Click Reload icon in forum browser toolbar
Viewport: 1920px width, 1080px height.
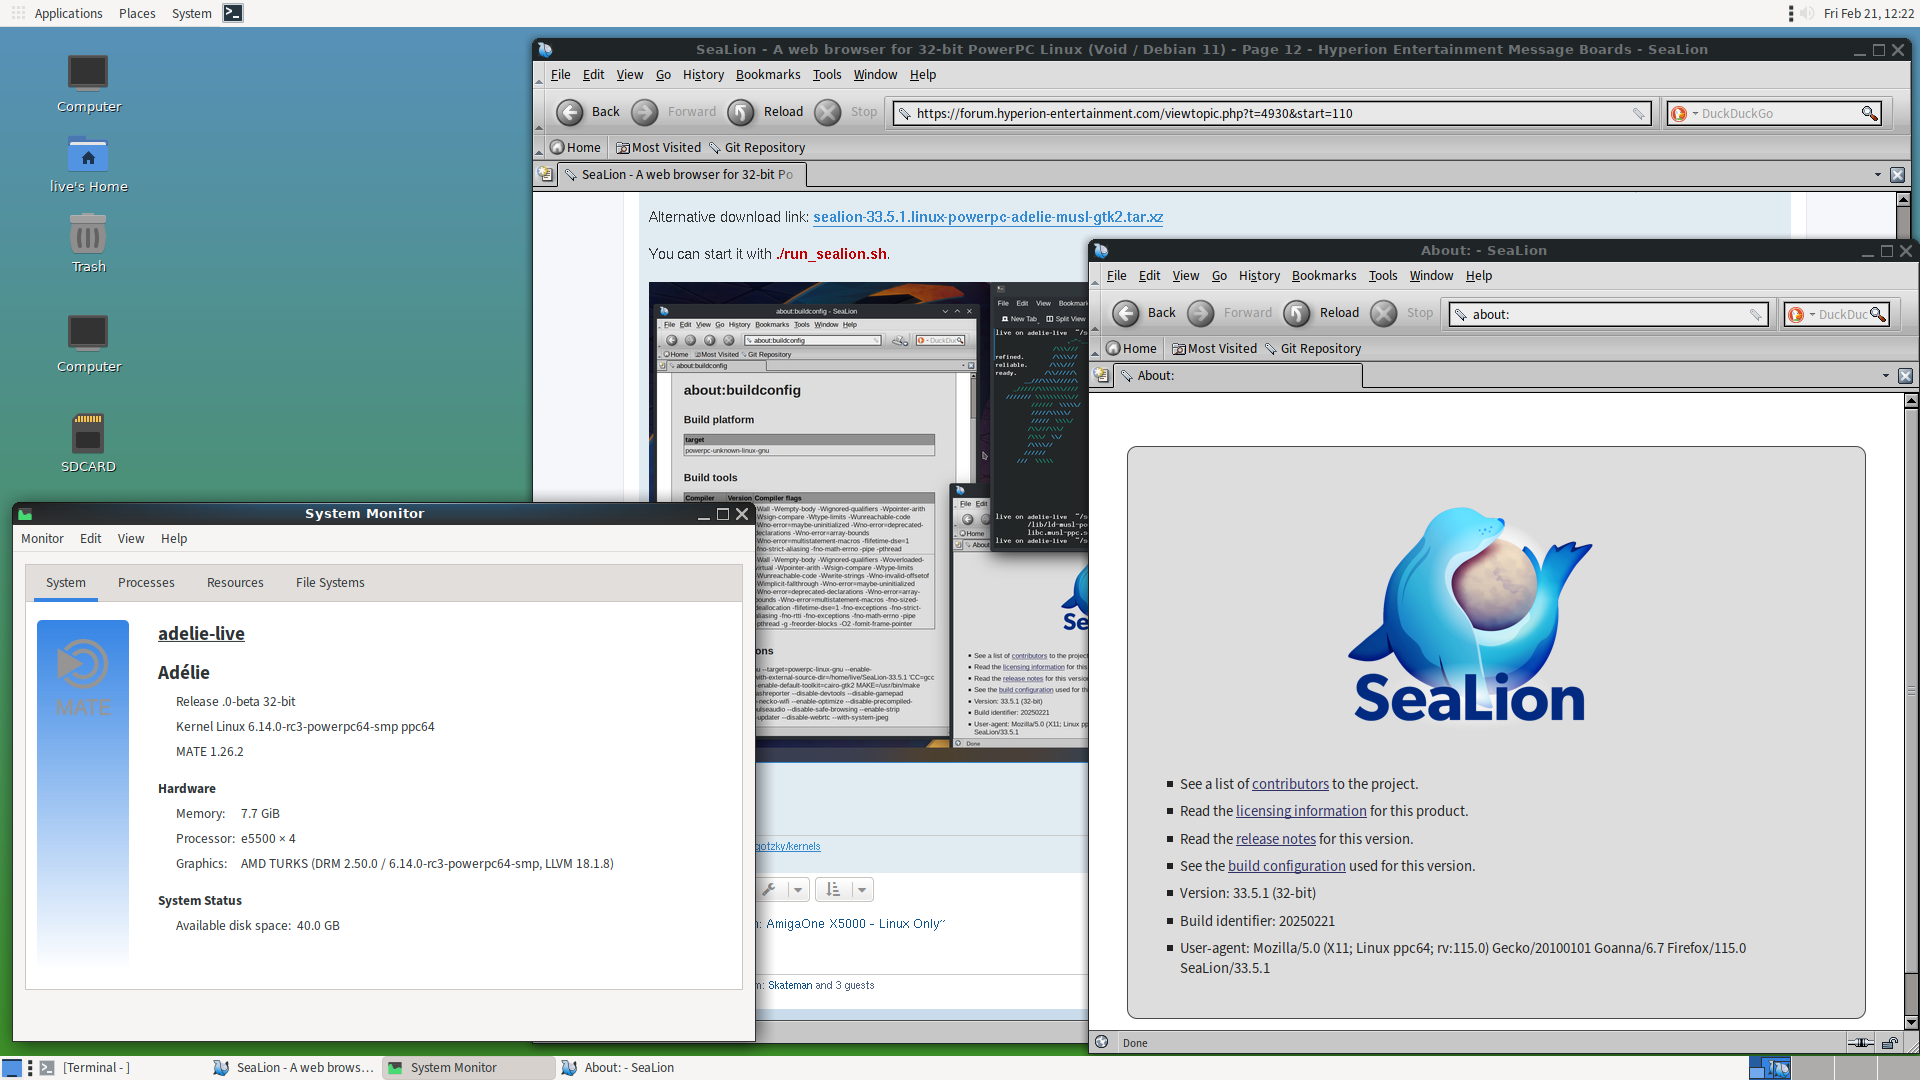coord(741,112)
